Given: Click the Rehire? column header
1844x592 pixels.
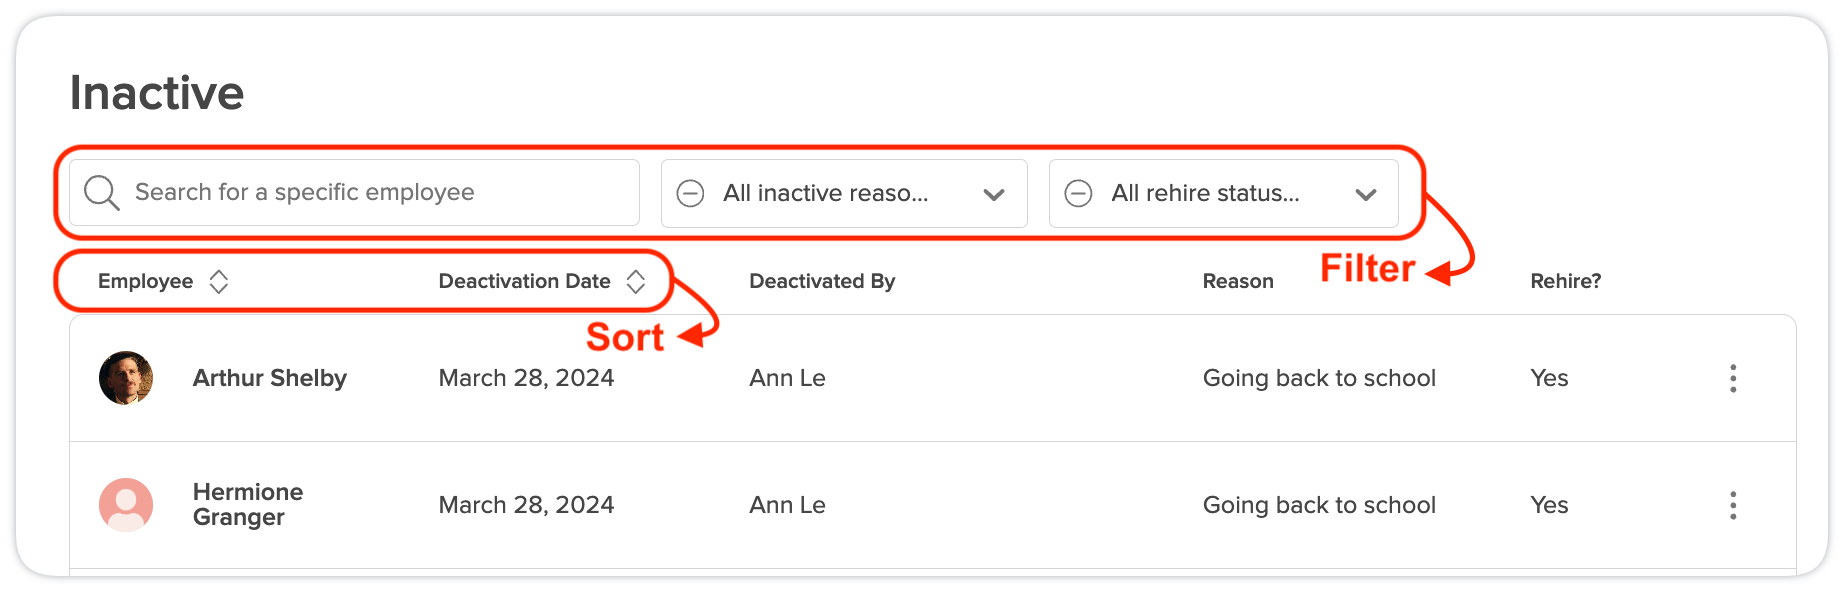Looking at the screenshot, I should click(x=1565, y=282).
